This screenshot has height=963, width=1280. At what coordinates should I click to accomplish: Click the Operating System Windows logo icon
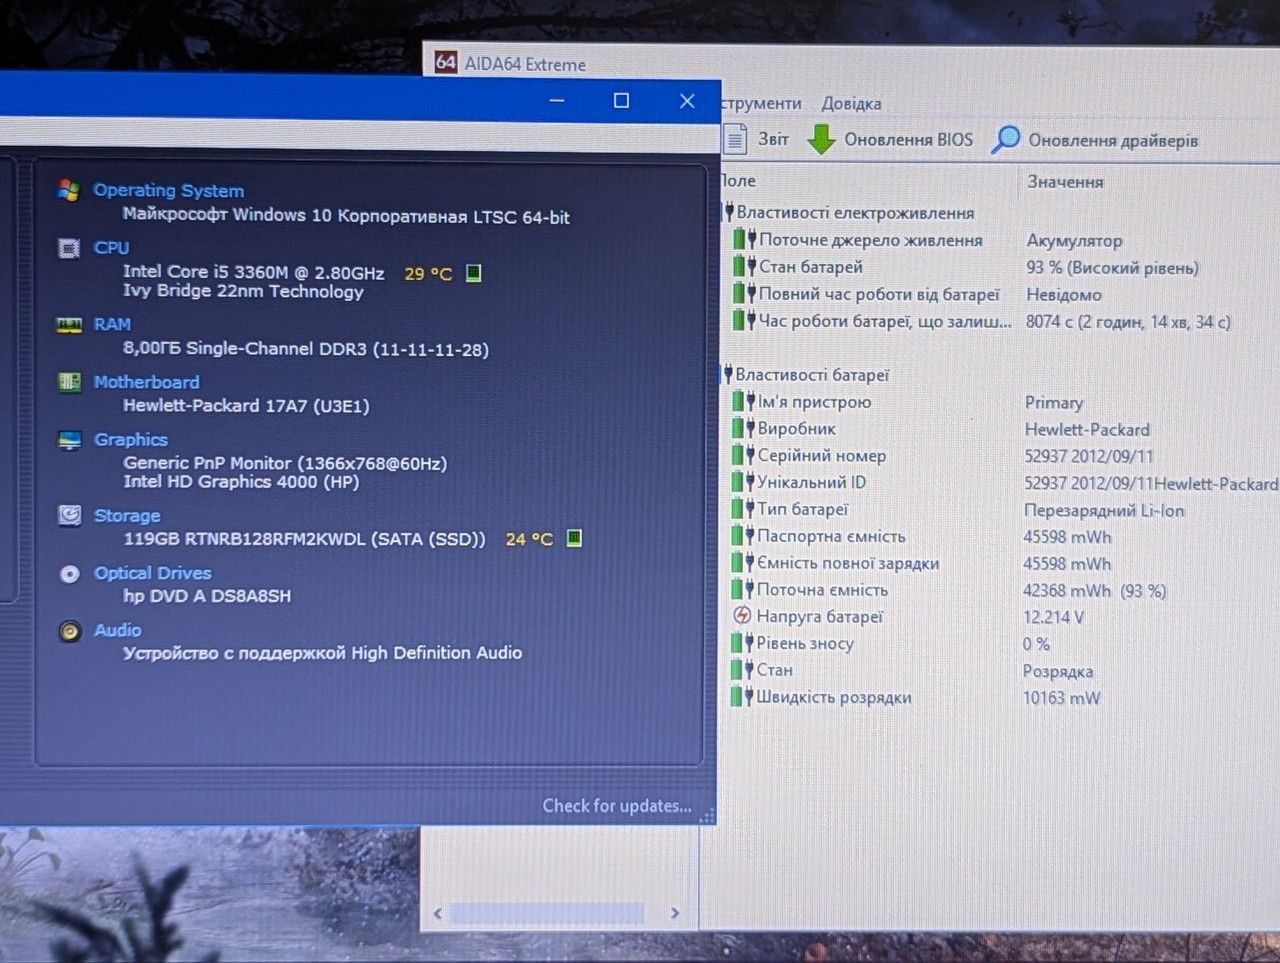coord(69,190)
